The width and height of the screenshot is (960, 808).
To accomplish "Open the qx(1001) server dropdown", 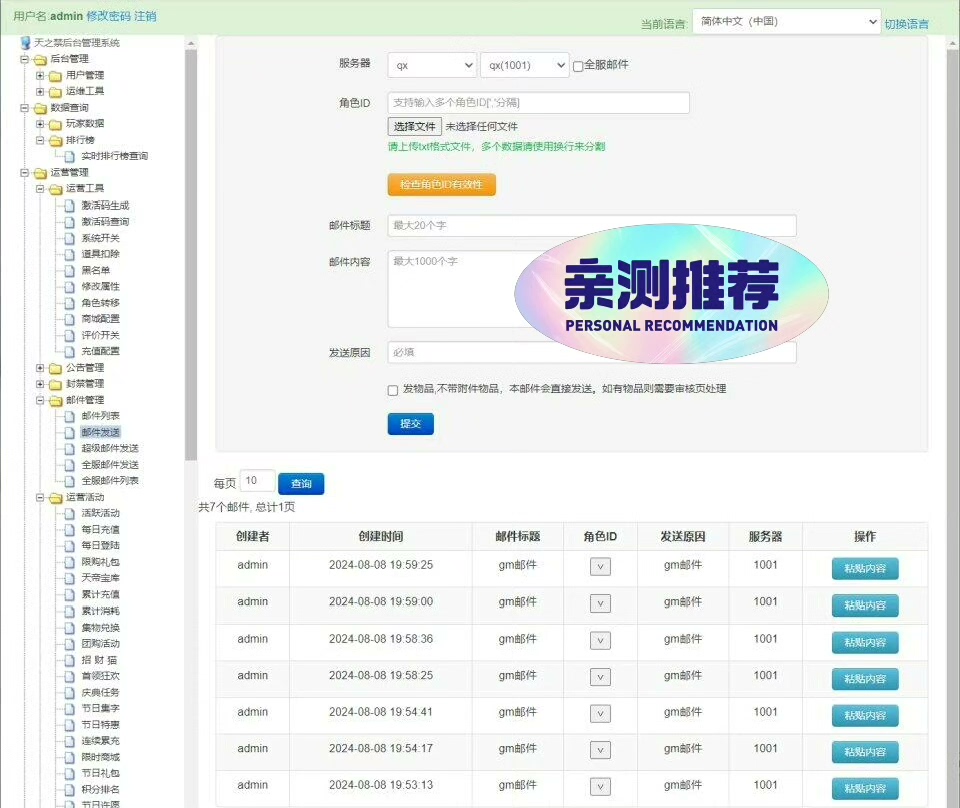I will 524,65.
